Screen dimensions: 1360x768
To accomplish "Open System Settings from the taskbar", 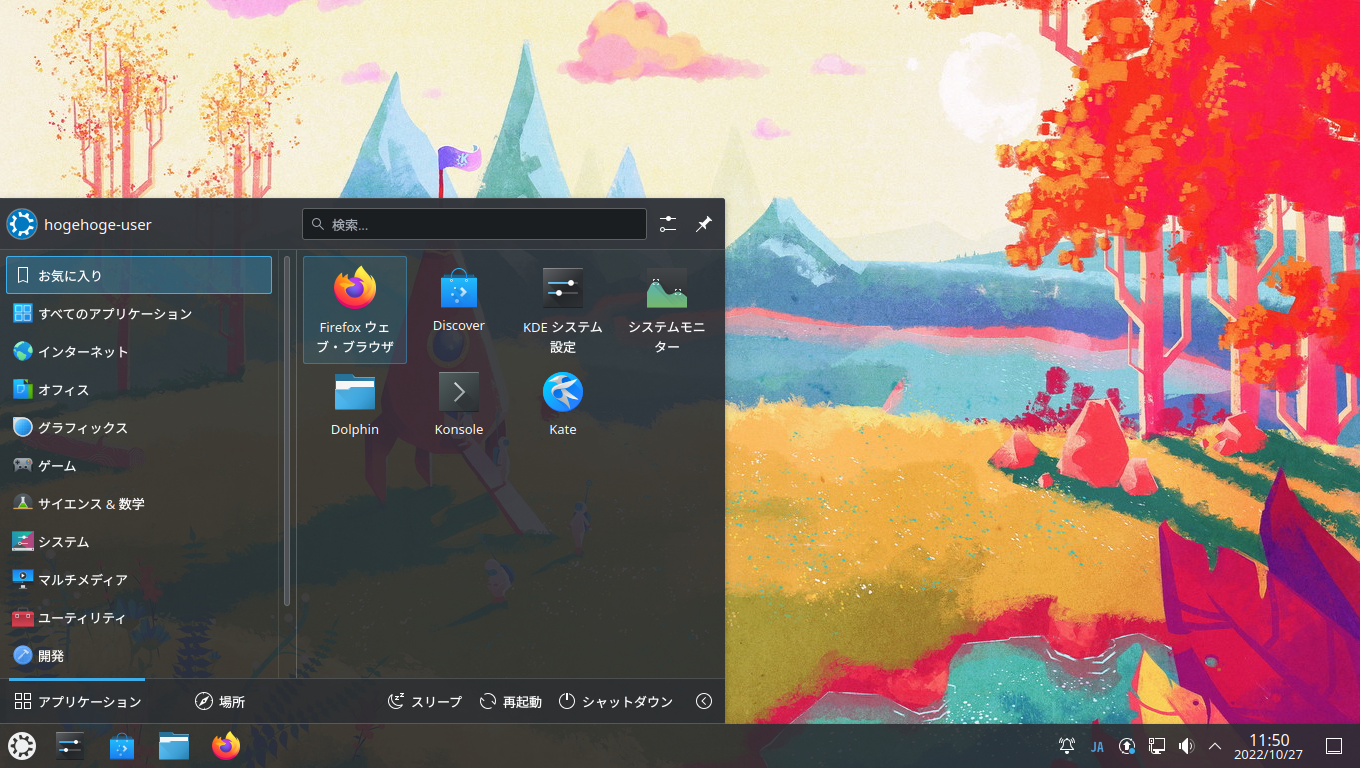I will coord(70,746).
